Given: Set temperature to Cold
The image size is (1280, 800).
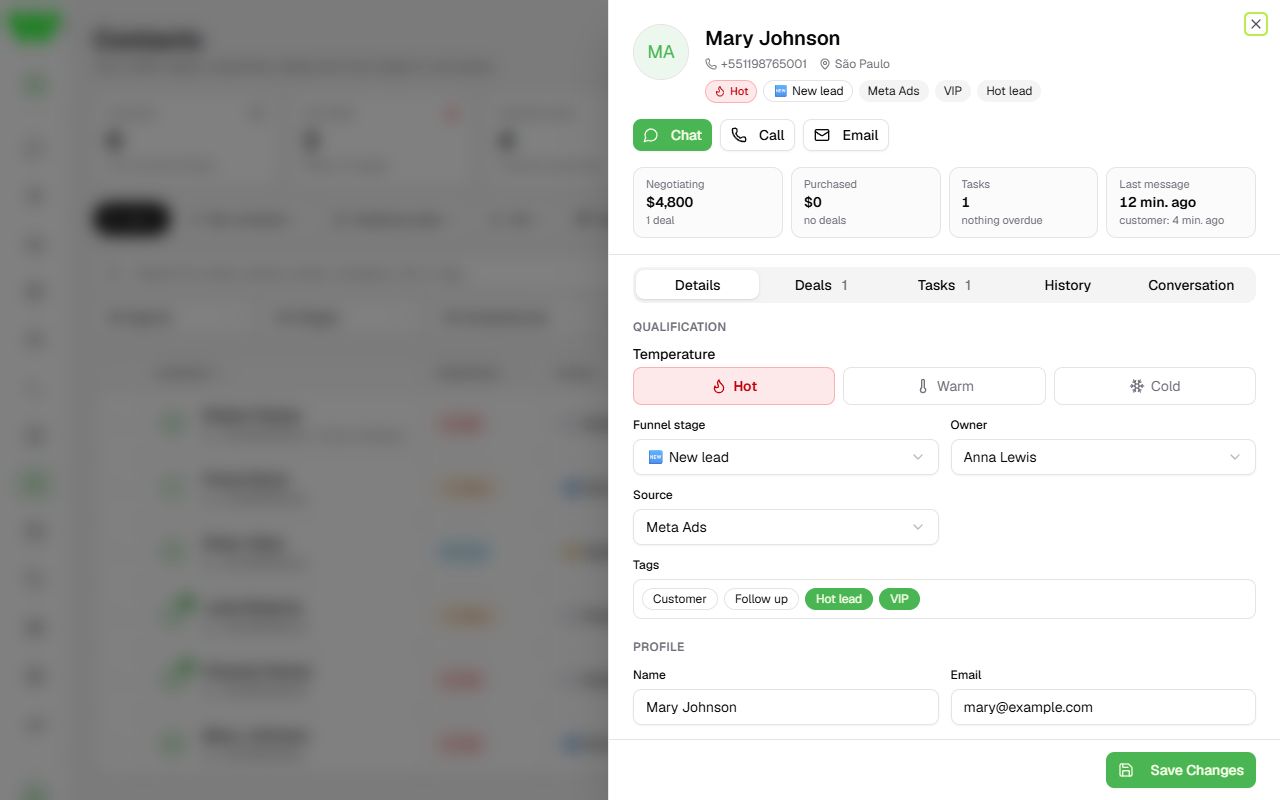Looking at the screenshot, I should [x=1155, y=386].
